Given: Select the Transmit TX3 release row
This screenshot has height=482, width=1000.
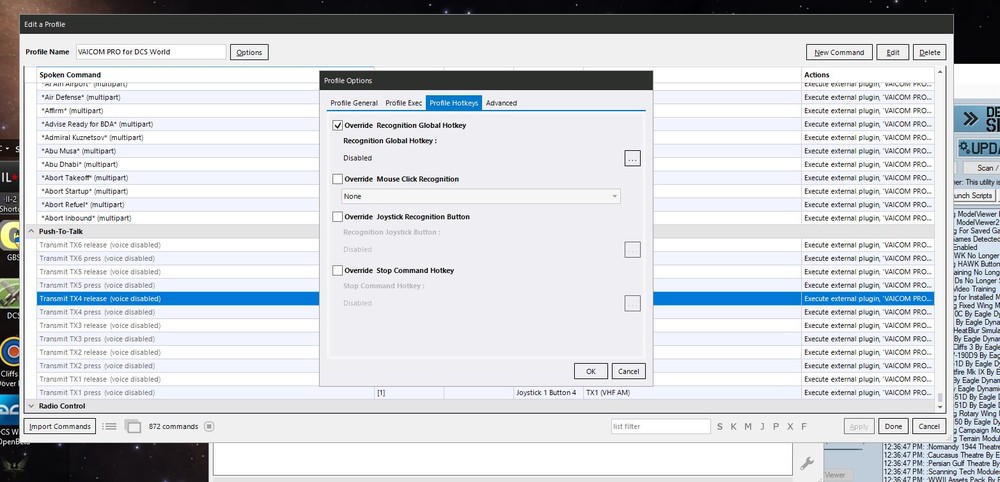Looking at the screenshot, I should pyautogui.click(x=485, y=325).
